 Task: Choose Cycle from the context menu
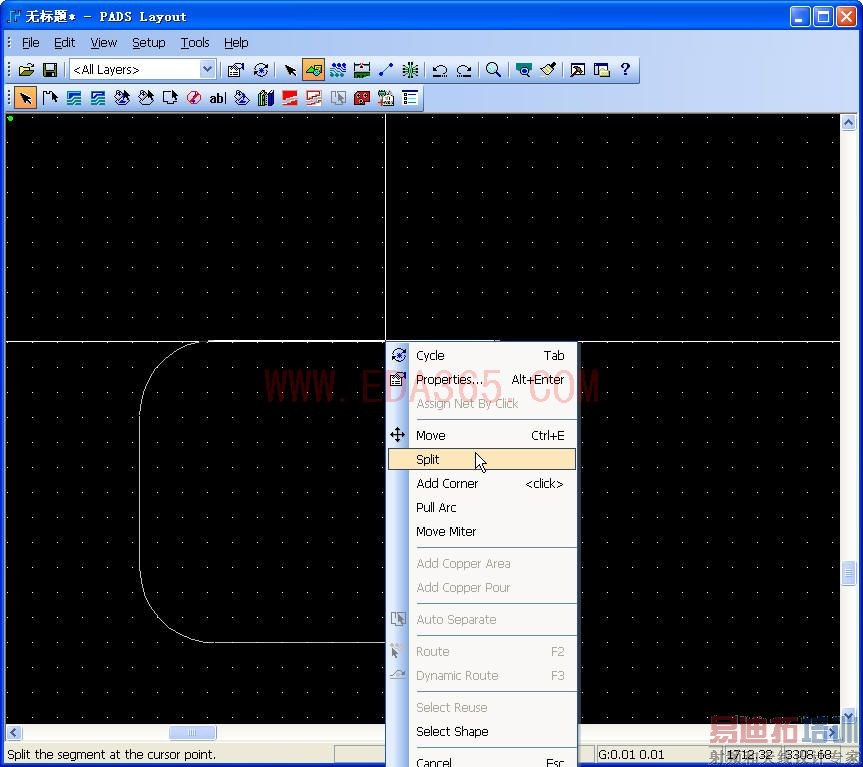(x=482, y=355)
